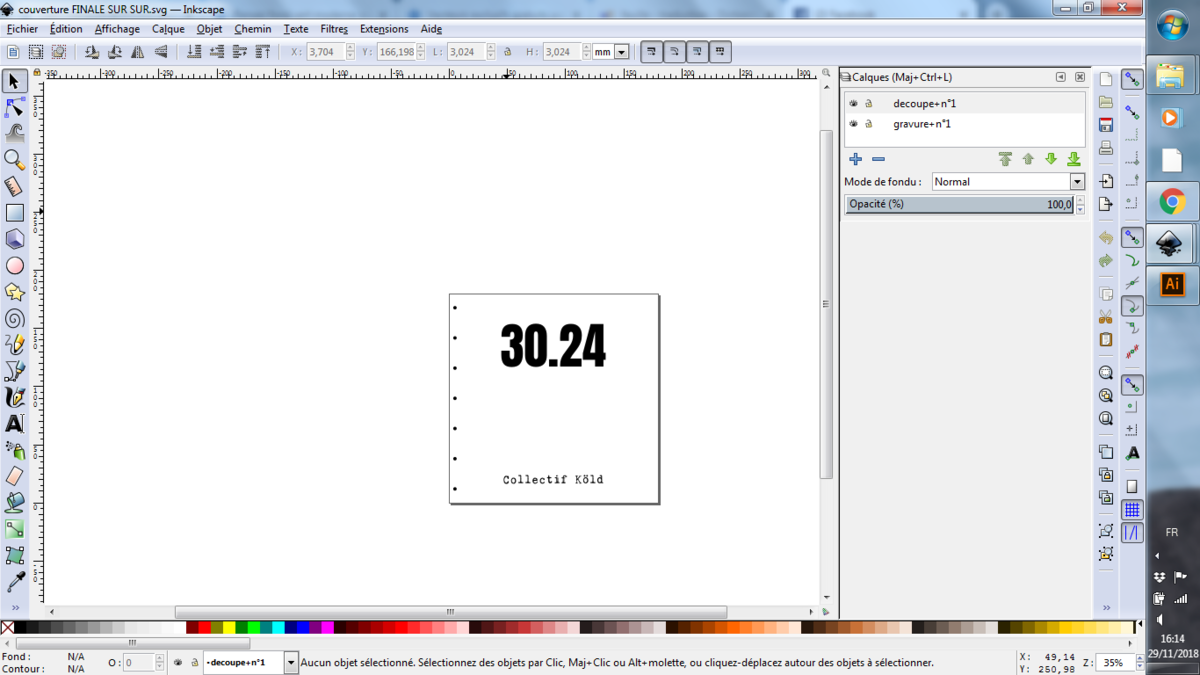This screenshot has width=1200, height=675.
Task: Open Adobe Illustrator from the taskbar
Action: [1172, 285]
